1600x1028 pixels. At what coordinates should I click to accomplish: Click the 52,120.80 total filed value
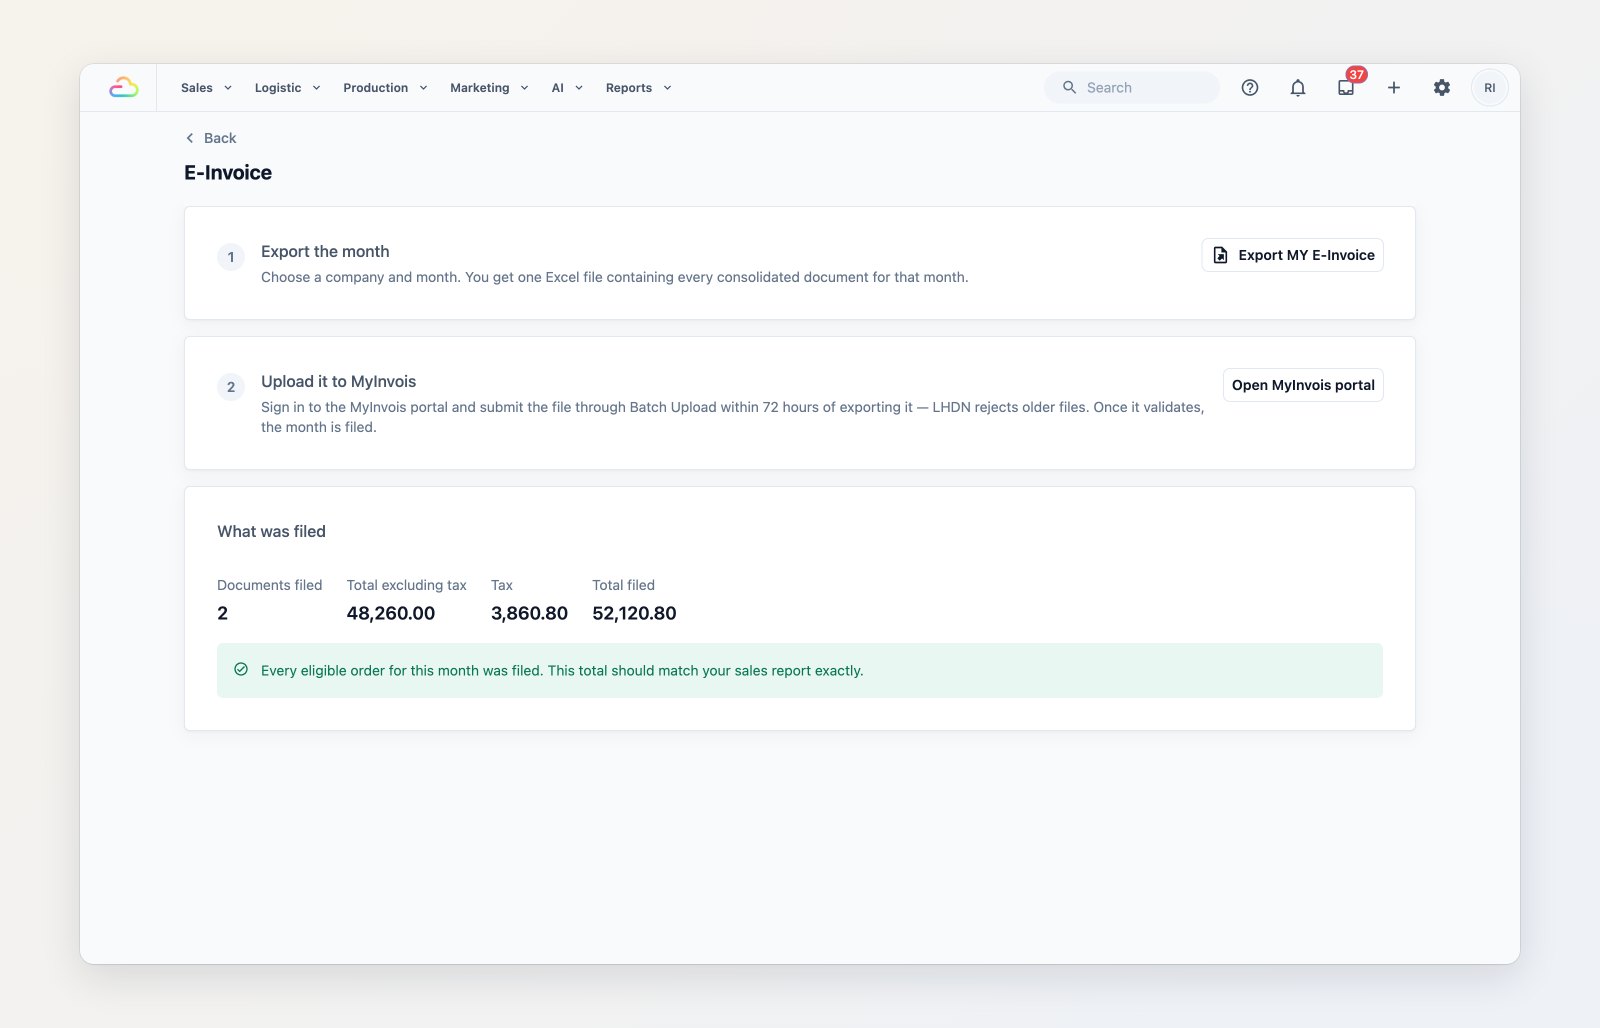click(634, 613)
